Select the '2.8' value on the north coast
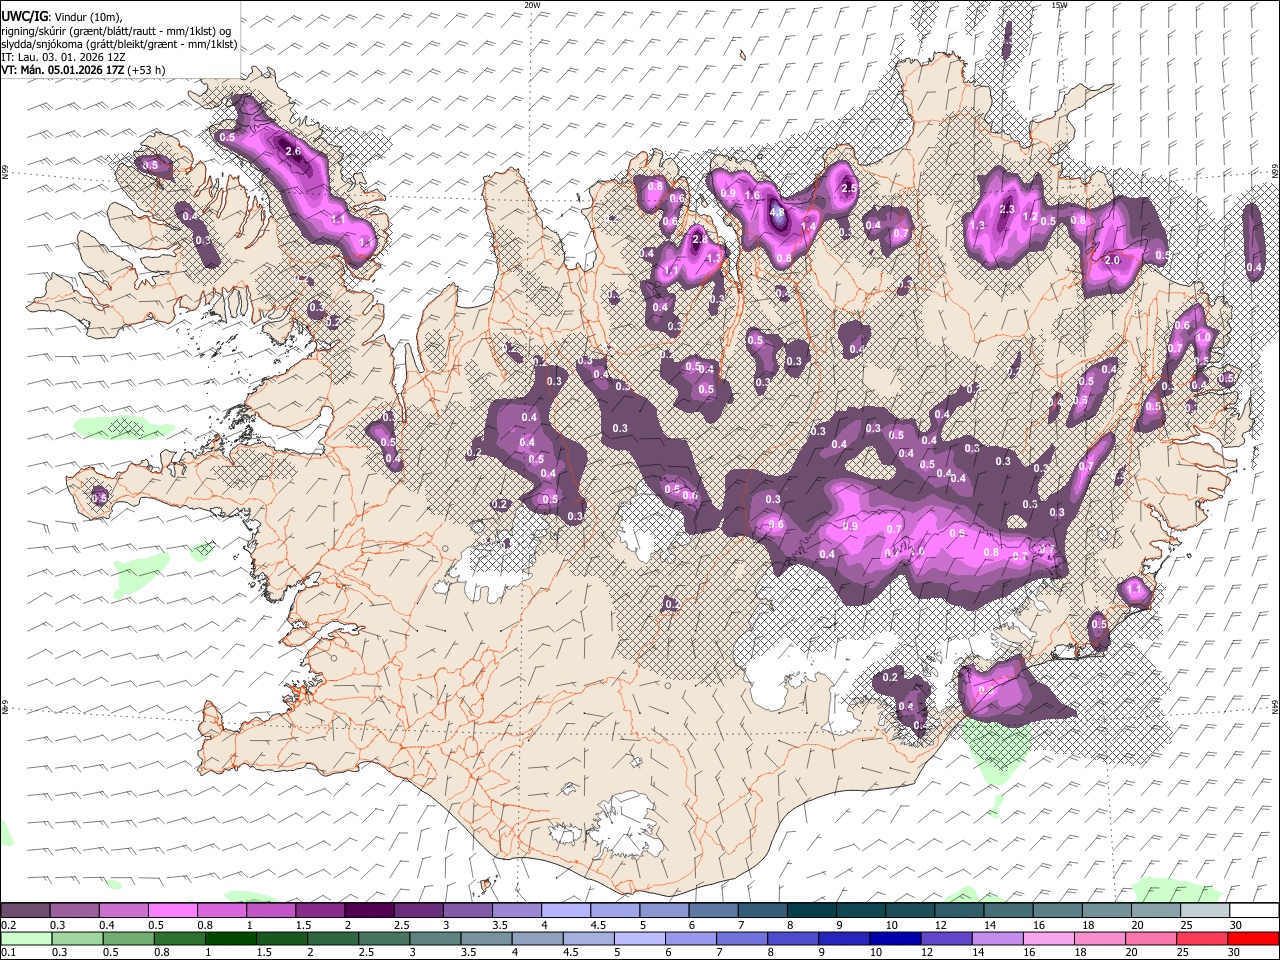 click(699, 239)
